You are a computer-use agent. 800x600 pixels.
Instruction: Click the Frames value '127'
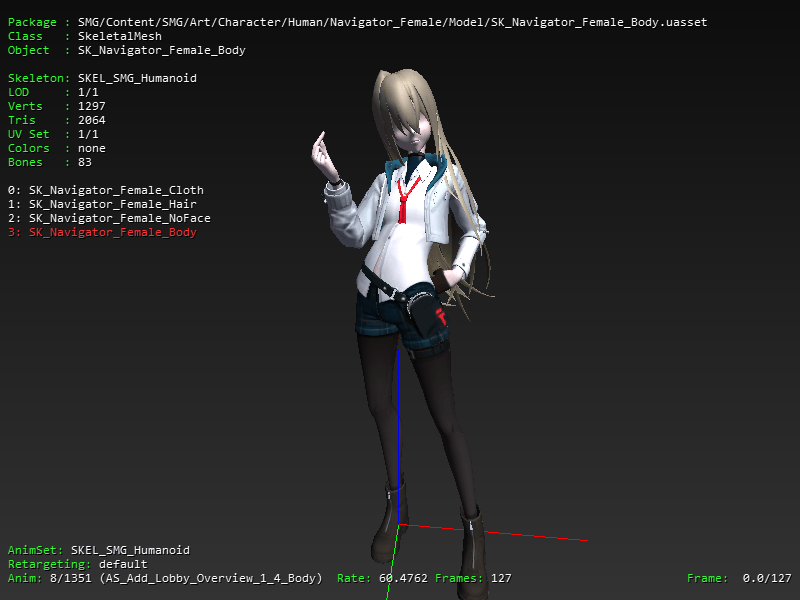pyautogui.click(x=501, y=578)
